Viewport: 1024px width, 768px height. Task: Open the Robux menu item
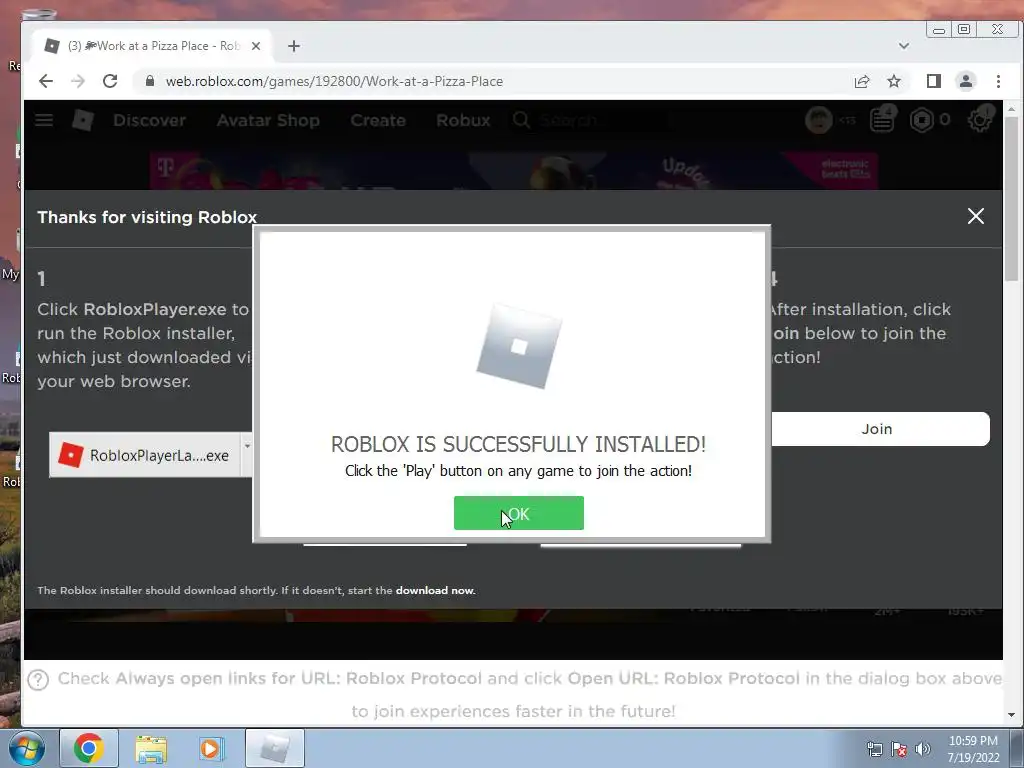tap(463, 120)
